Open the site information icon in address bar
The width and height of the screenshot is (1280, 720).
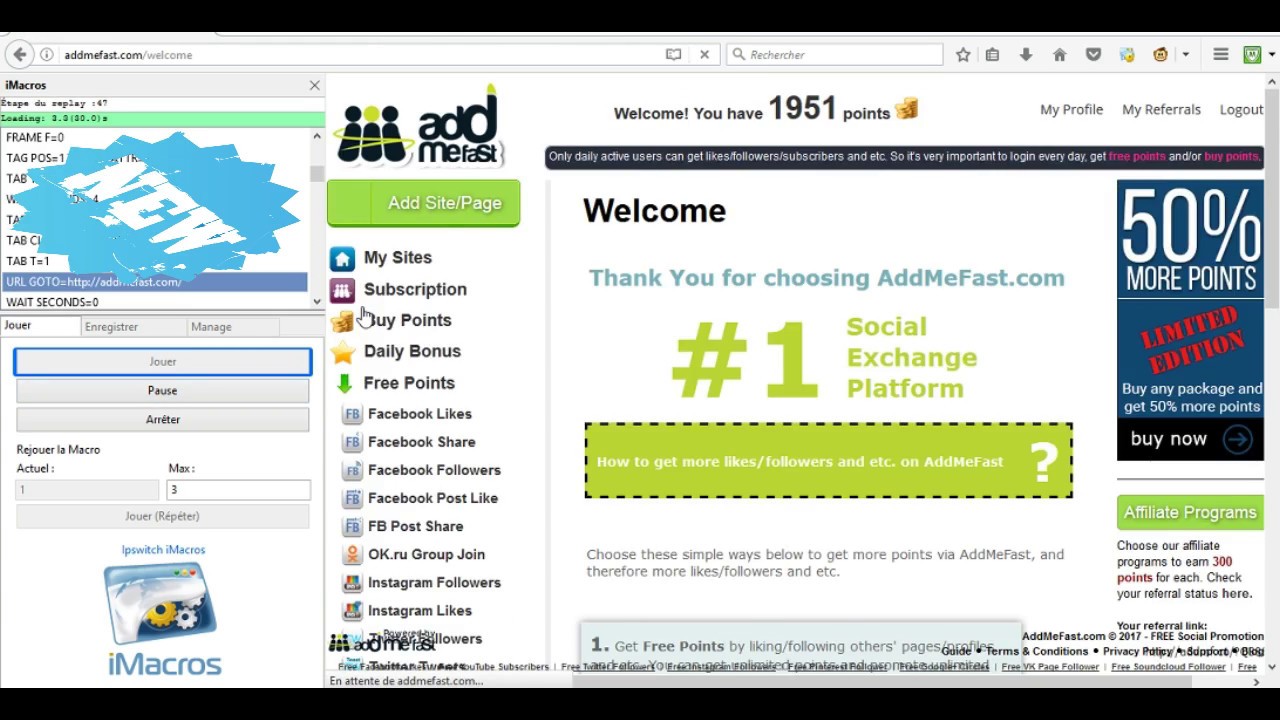click(x=46, y=55)
